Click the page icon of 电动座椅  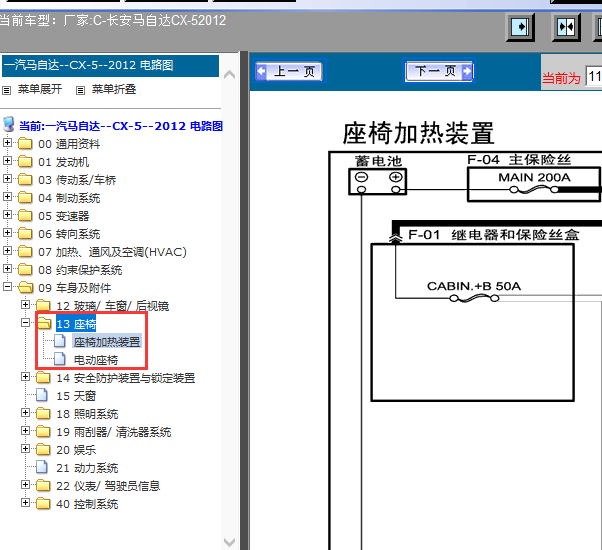coord(60,359)
